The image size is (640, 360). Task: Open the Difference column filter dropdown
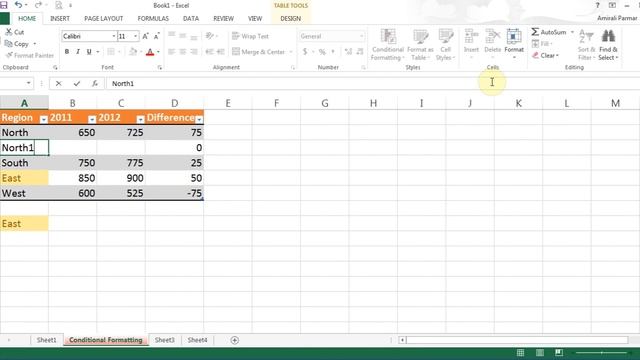point(199,119)
